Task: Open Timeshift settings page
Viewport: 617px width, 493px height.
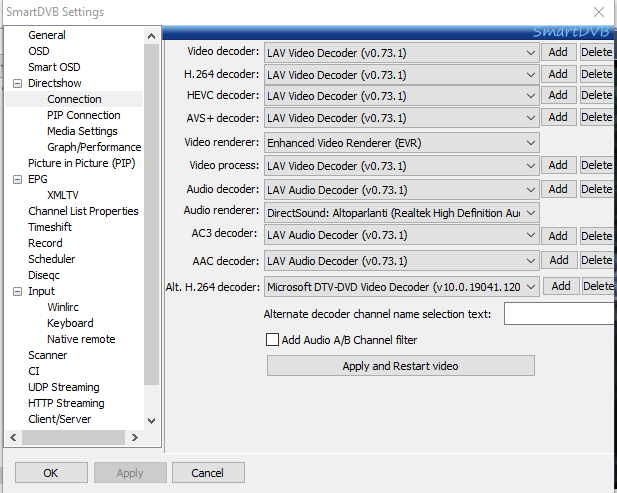Action: pos(50,227)
